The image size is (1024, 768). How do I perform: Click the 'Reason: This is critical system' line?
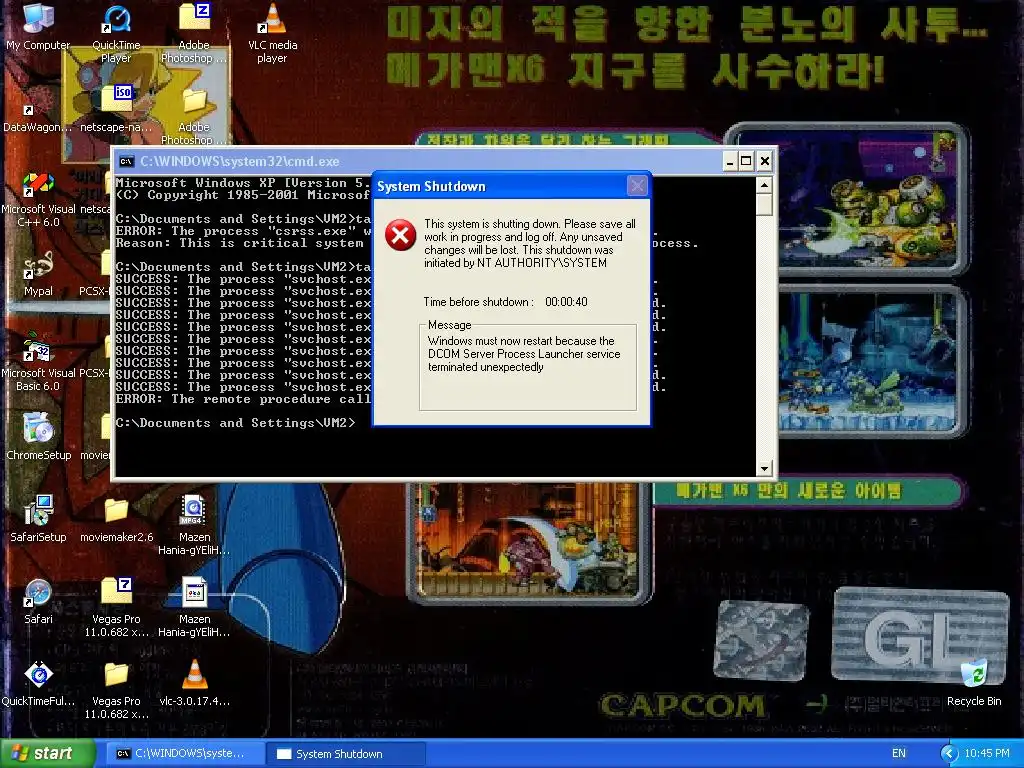(240, 243)
